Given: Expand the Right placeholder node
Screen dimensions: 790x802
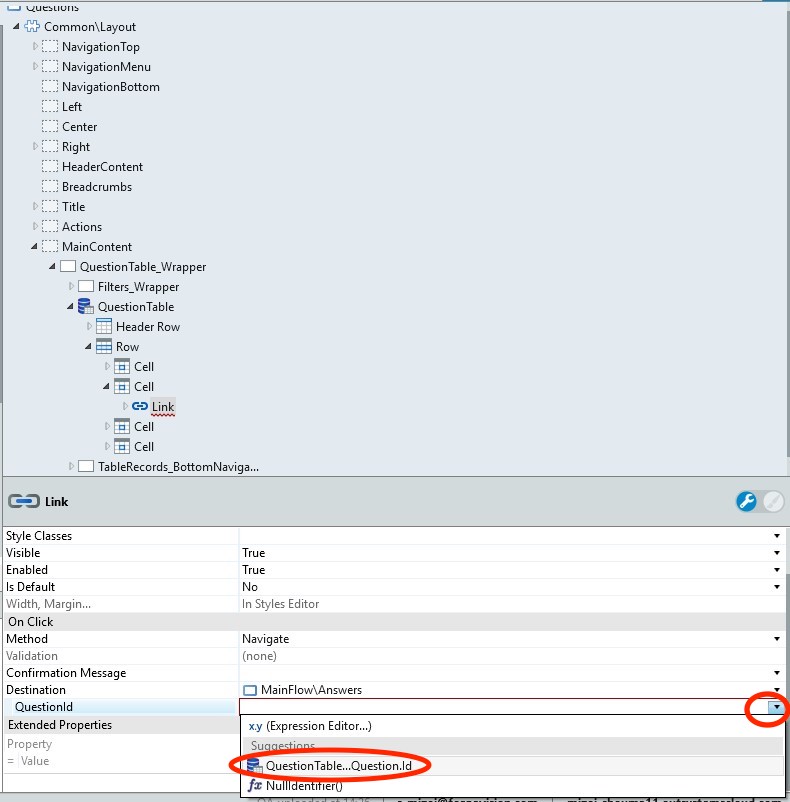Looking at the screenshot, I should [x=35, y=146].
